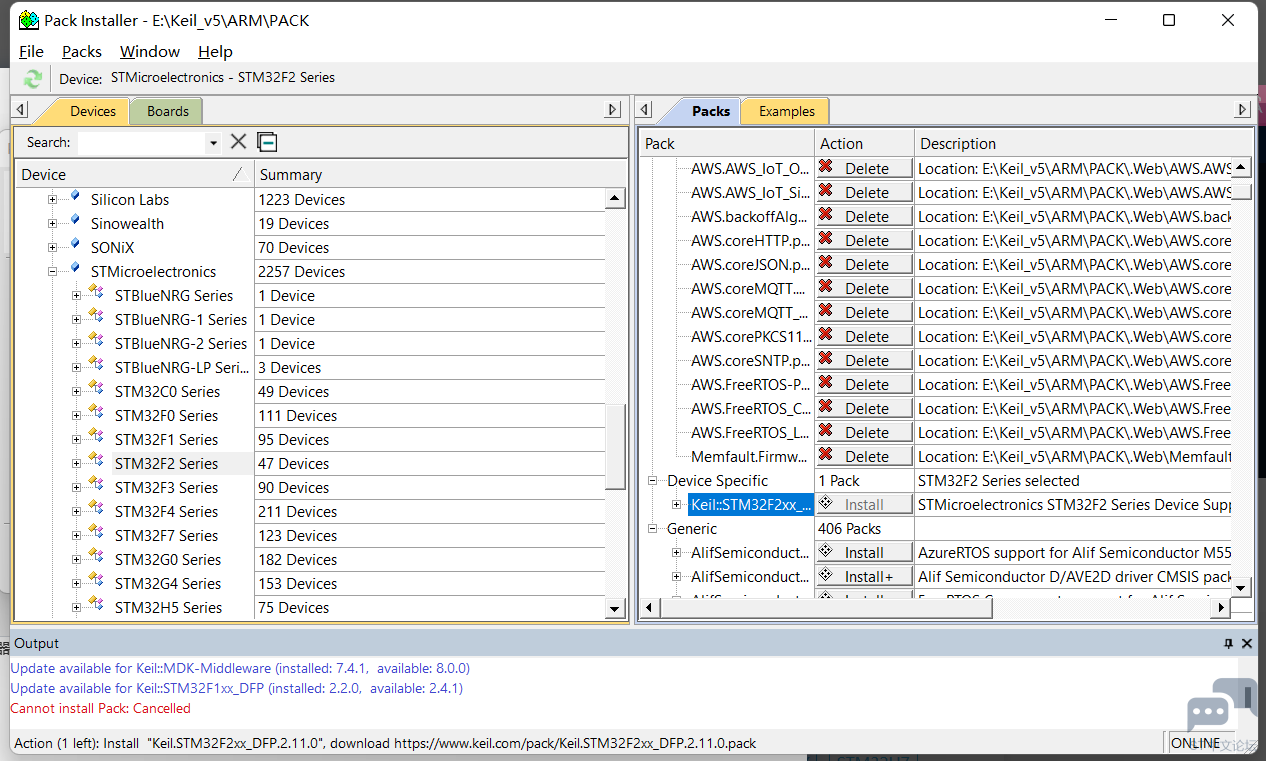Screen dimensions: 1266x761
Task: Expand the SONiX vendor node
Action: tap(53, 248)
